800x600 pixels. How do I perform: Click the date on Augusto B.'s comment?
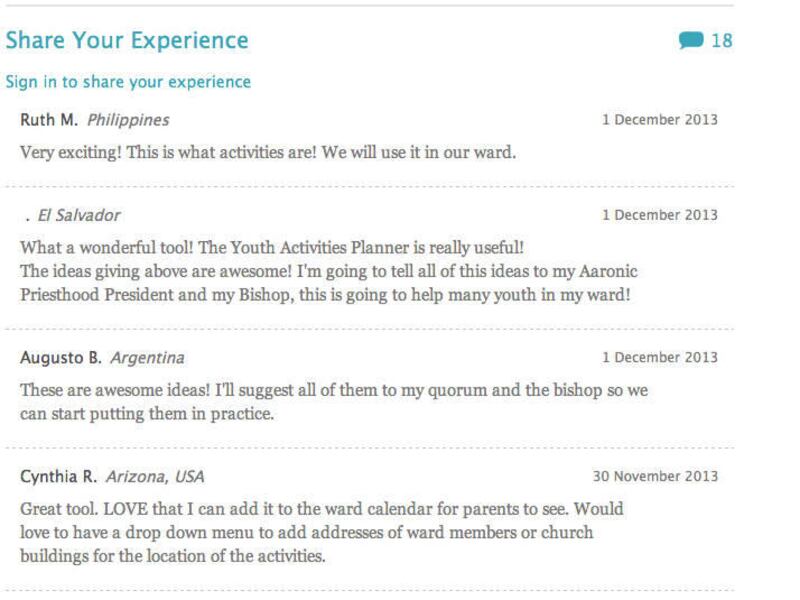(x=659, y=358)
